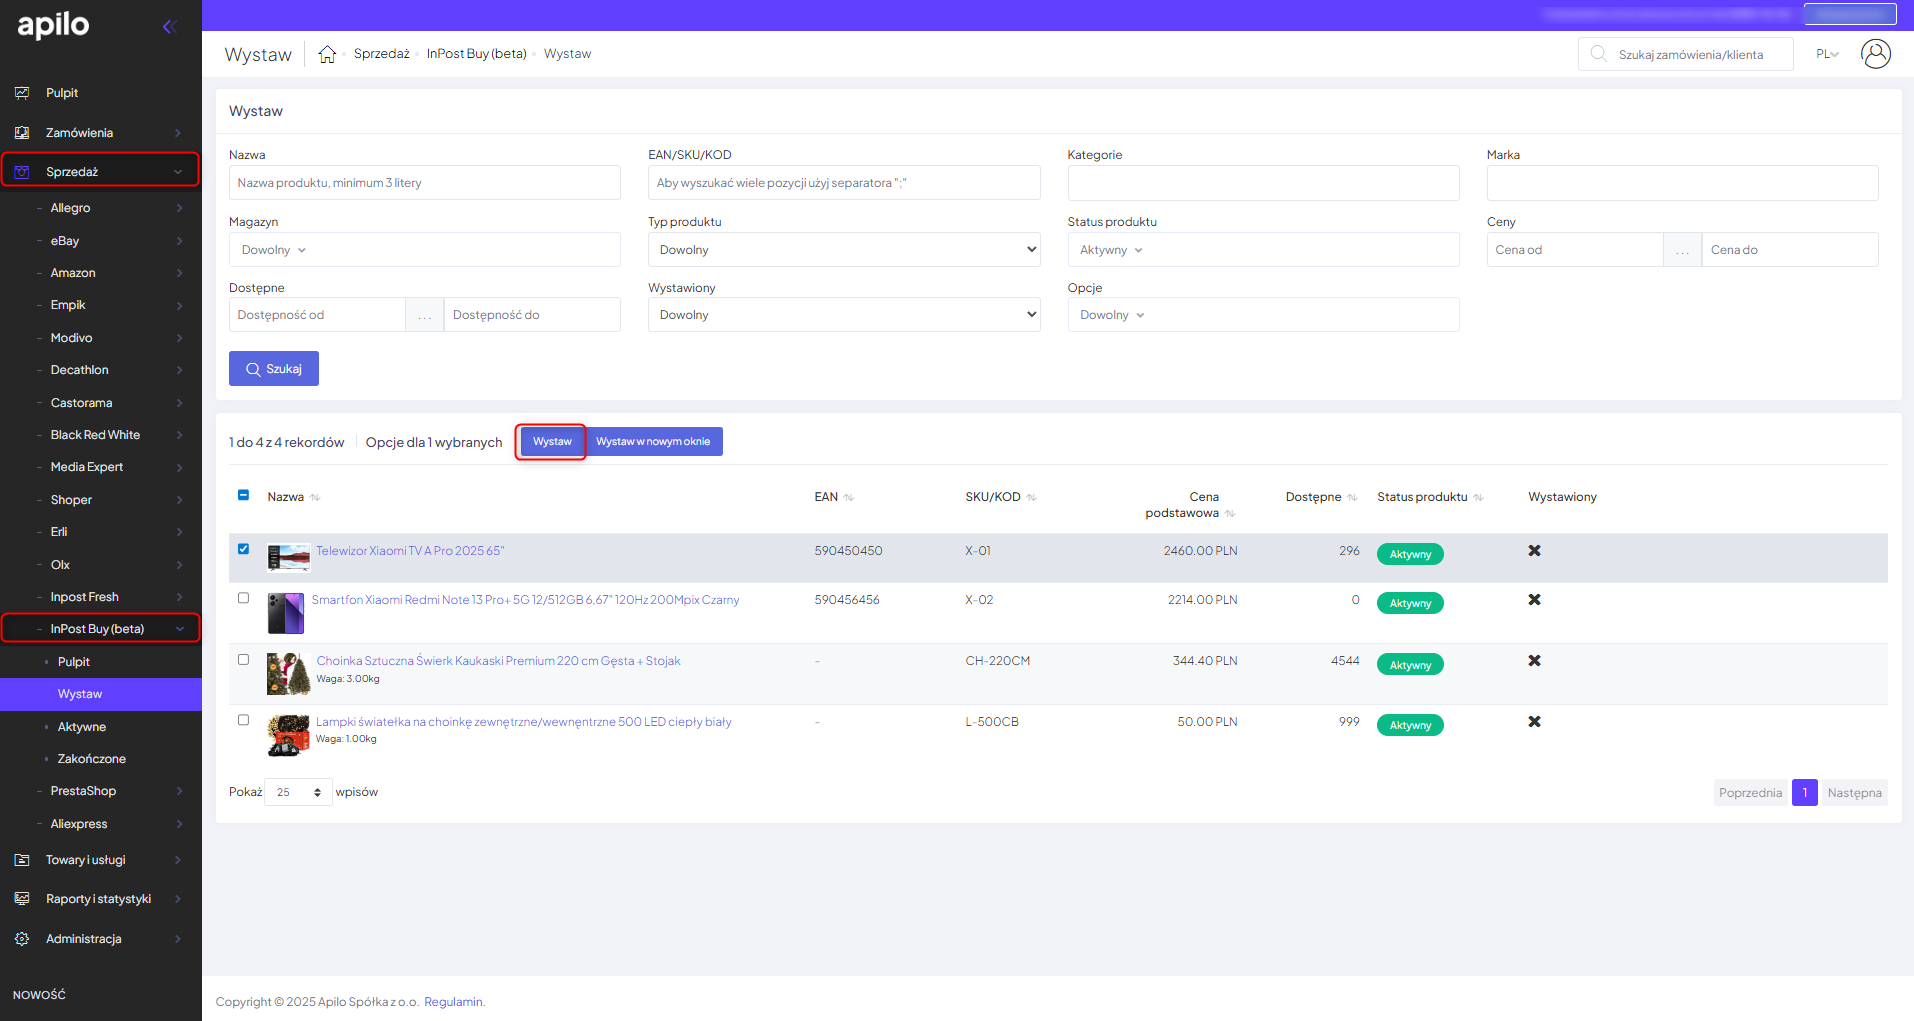Click the Raporty i statystyki icon

pos(22,899)
